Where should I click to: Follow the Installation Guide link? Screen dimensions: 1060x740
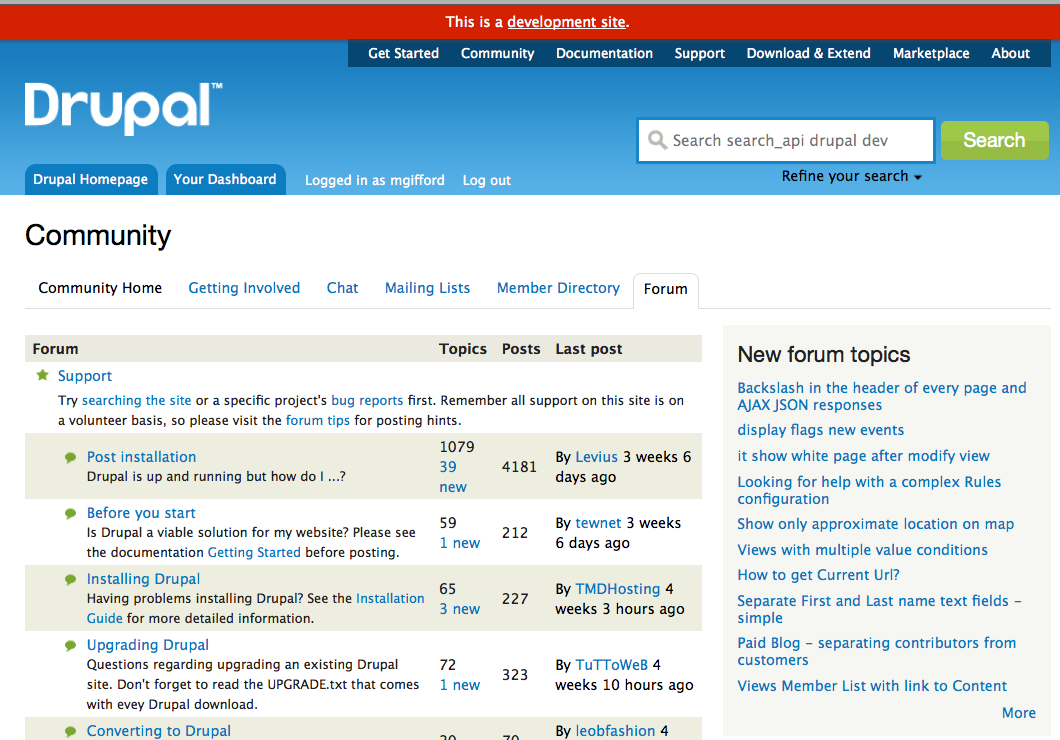[256, 608]
